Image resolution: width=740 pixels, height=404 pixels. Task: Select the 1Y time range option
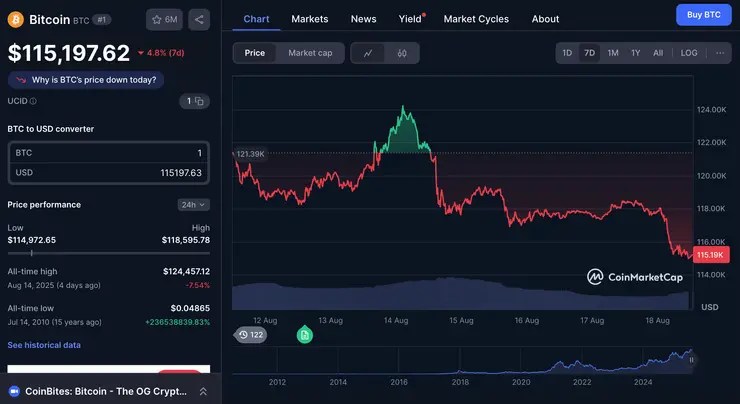(x=635, y=53)
